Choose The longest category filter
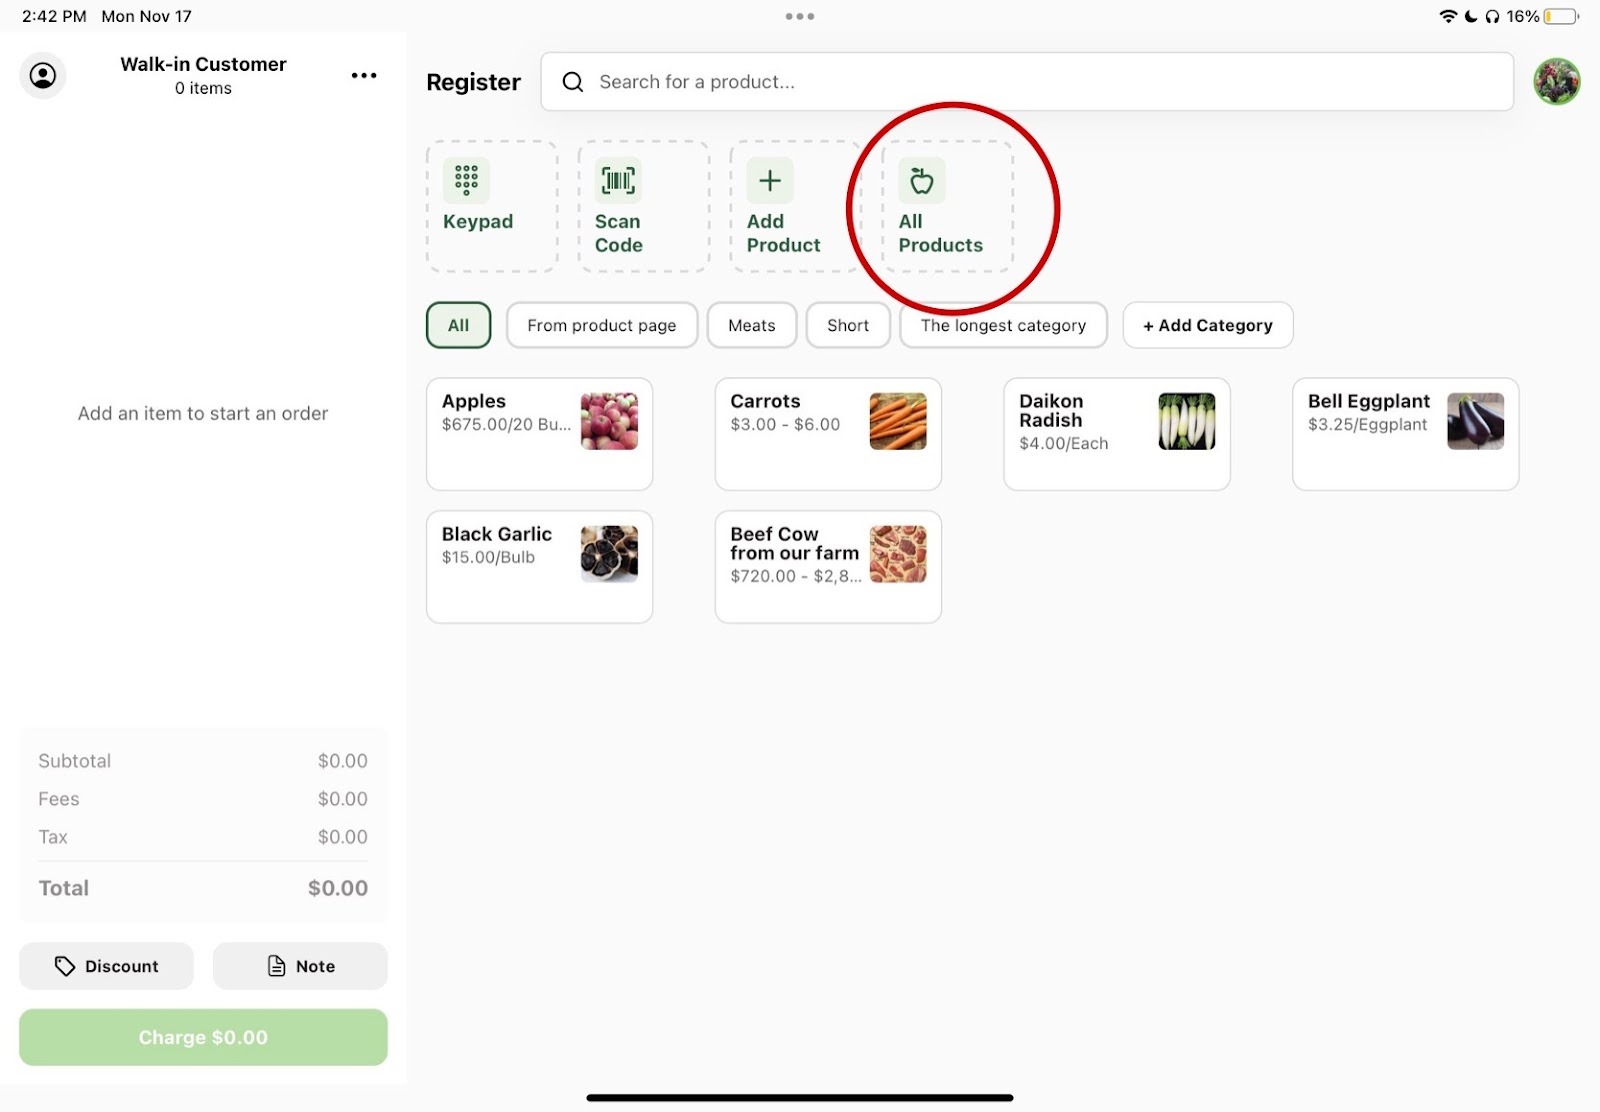Screen dimensions: 1600x1112 click(1003, 325)
